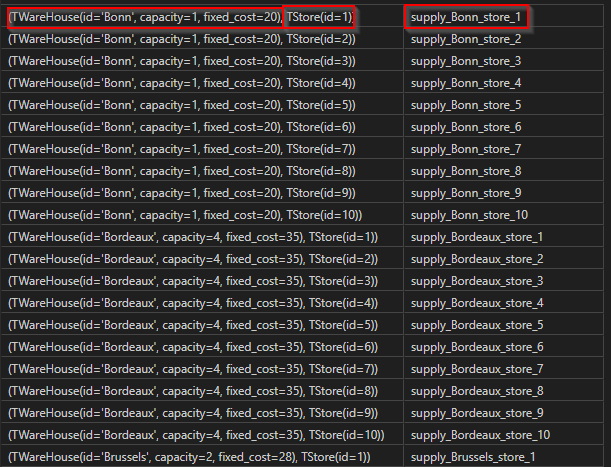This screenshot has height=467, width=611.
Task: Select key cell for Bordeaux with TStore(id=6)
Action: 202,347
